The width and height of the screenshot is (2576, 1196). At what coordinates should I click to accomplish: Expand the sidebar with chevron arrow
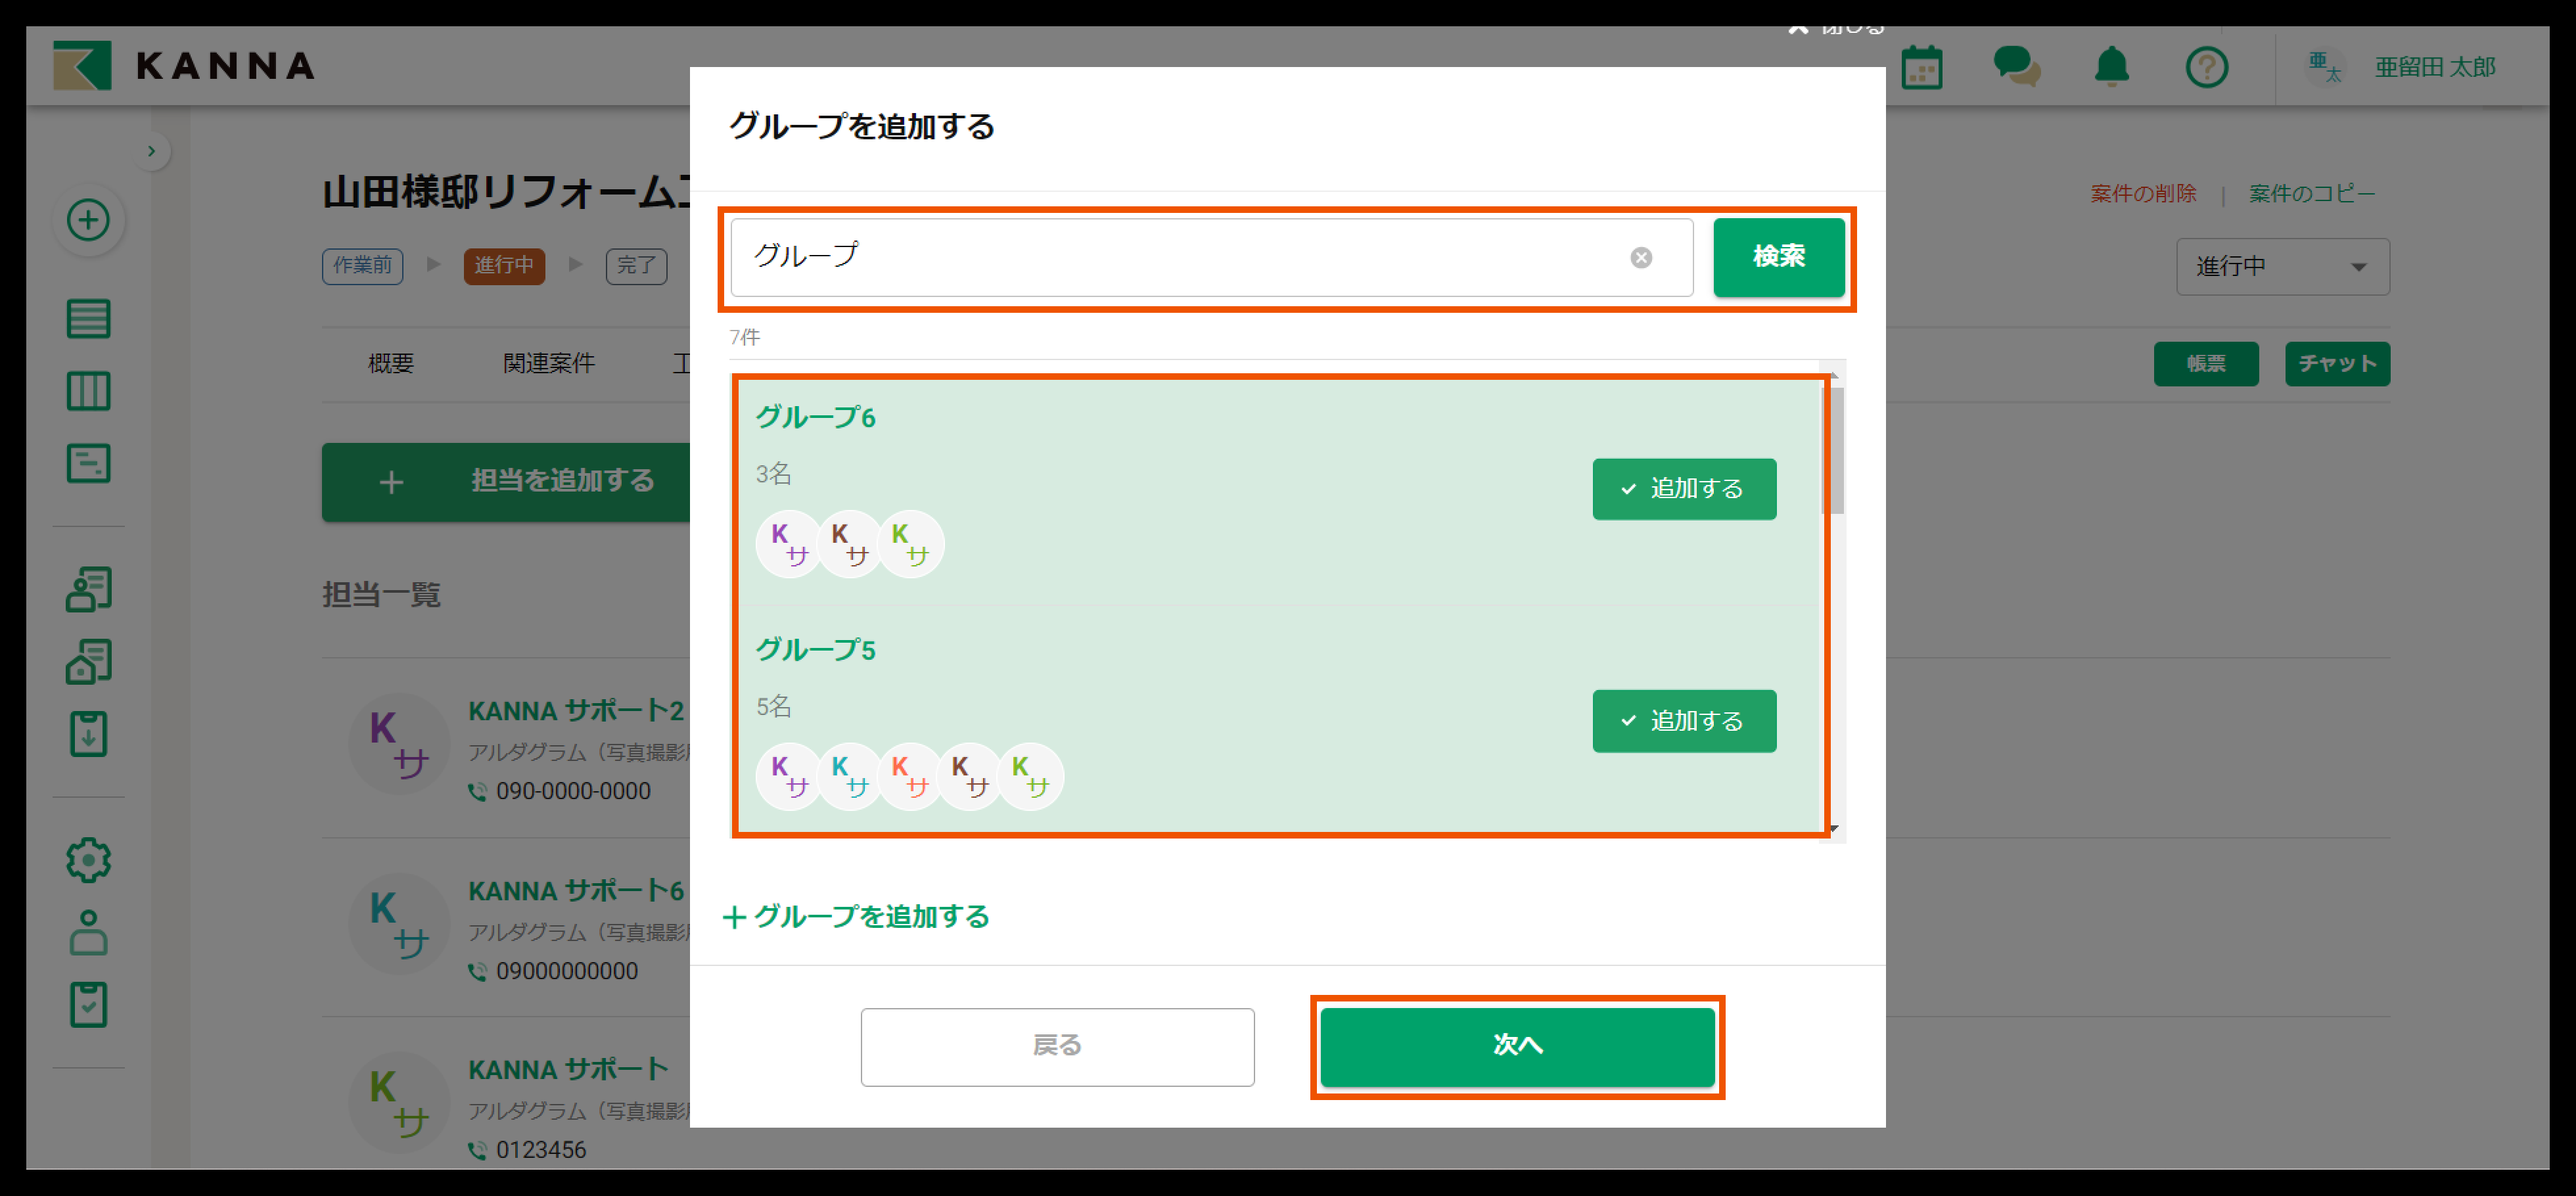tap(151, 152)
